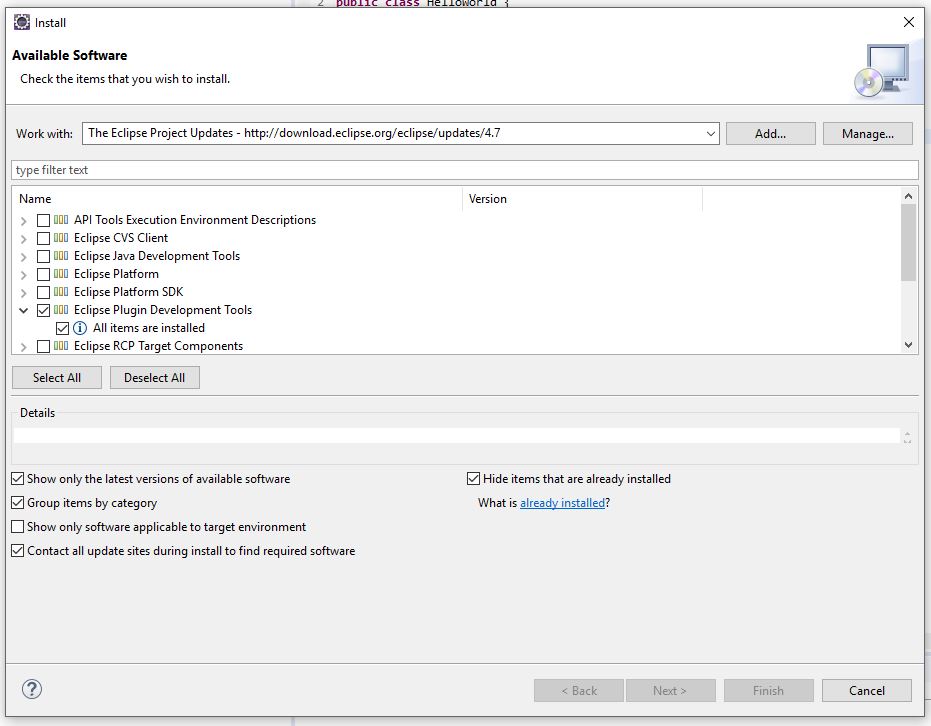The height and width of the screenshot is (726, 931).
Task: Select Eclipse RCP Target Components row label
Action: (159, 346)
